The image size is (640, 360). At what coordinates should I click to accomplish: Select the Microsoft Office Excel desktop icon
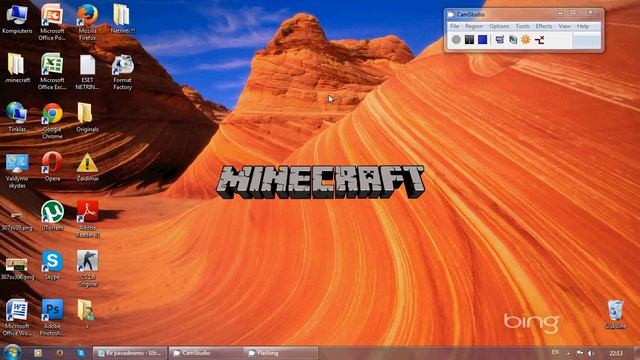tap(52, 71)
